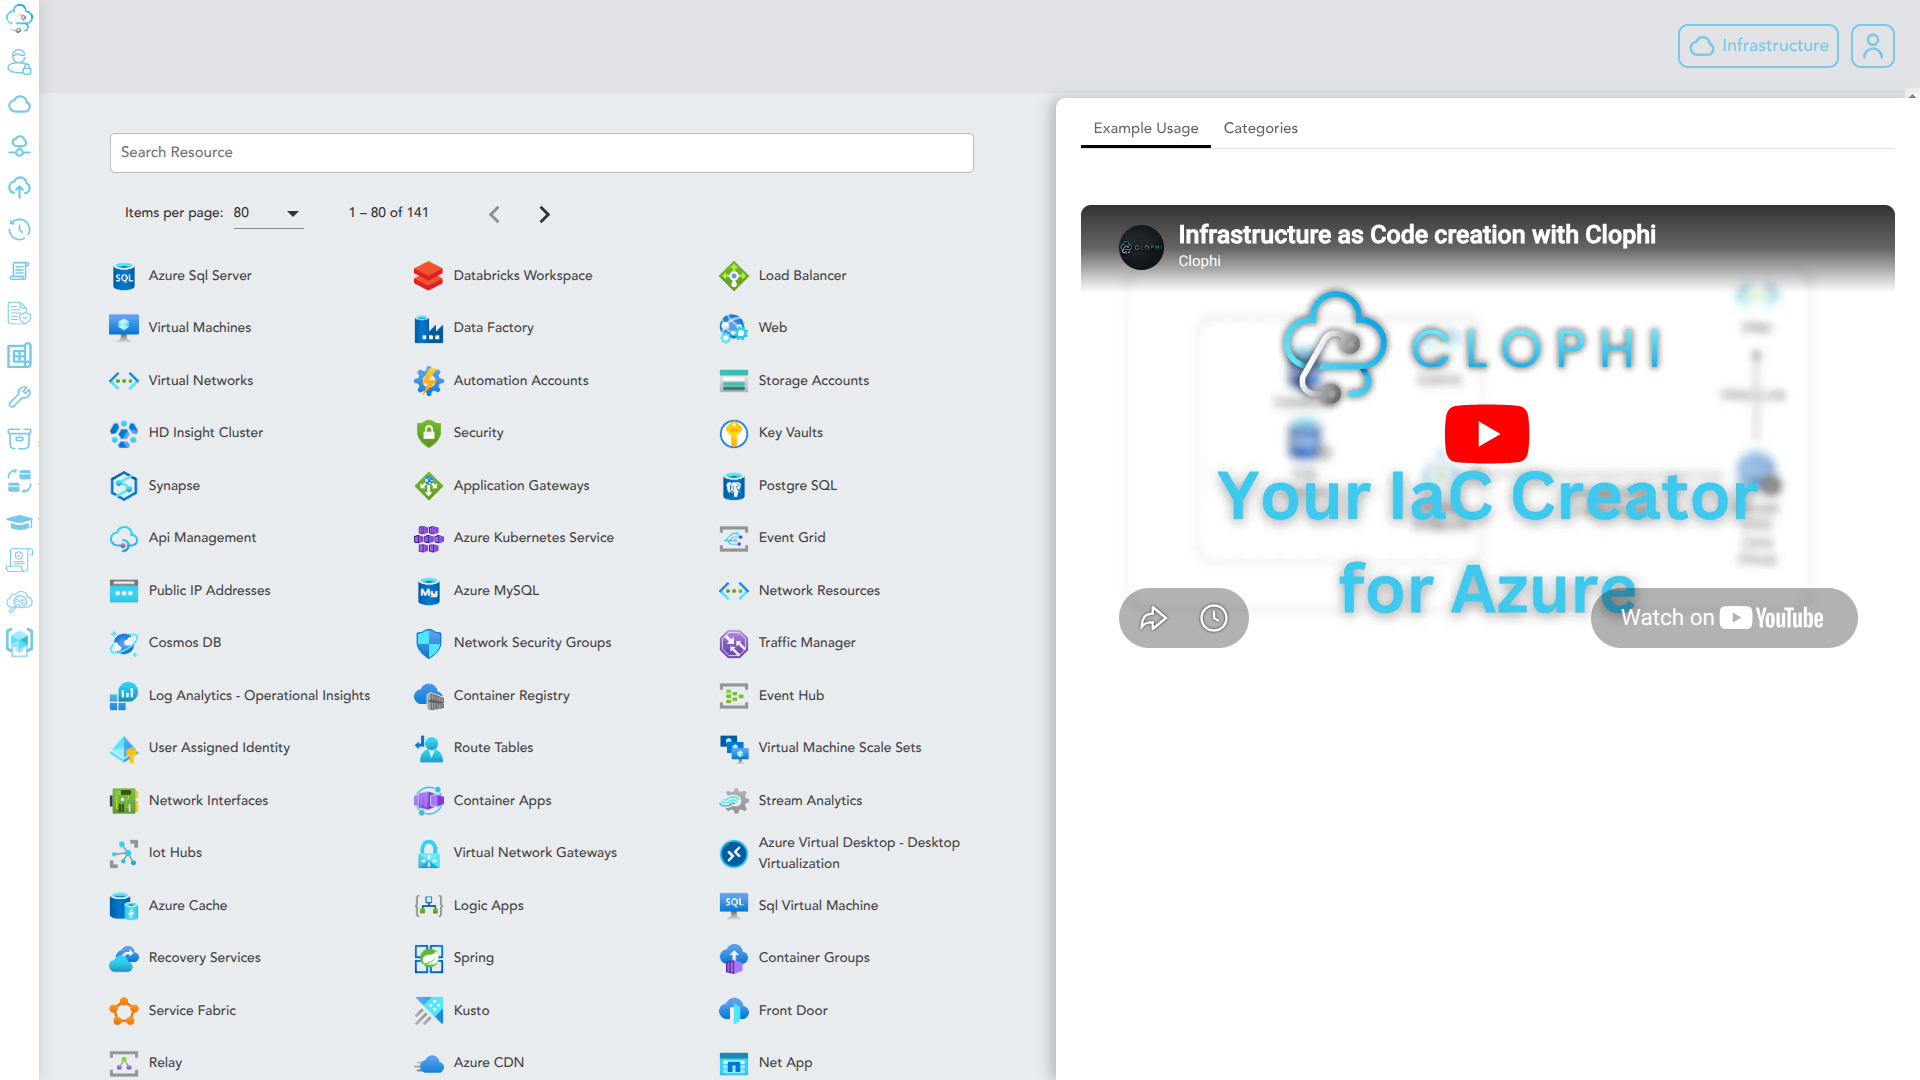
Task: Open the Items per page dropdown
Action: tap(268, 213)
